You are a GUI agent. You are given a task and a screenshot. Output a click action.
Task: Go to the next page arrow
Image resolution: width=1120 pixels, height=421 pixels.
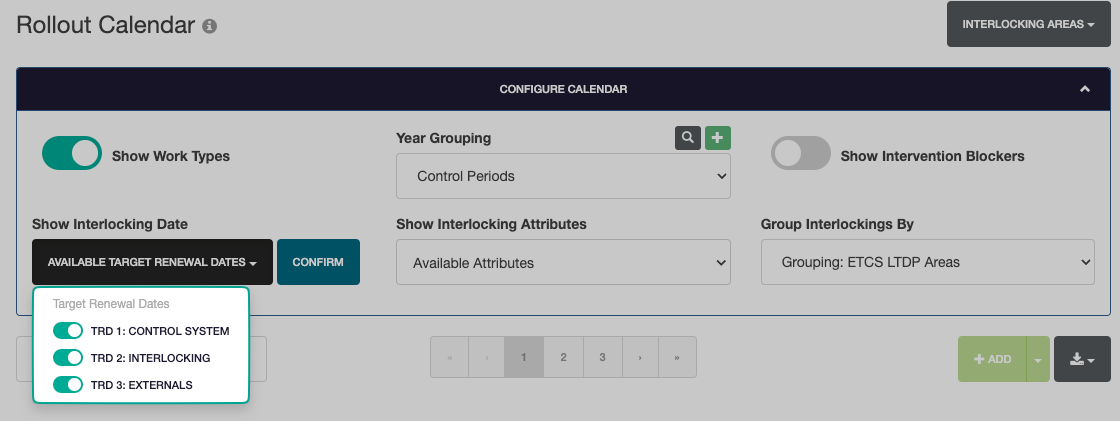coord(640,357)
